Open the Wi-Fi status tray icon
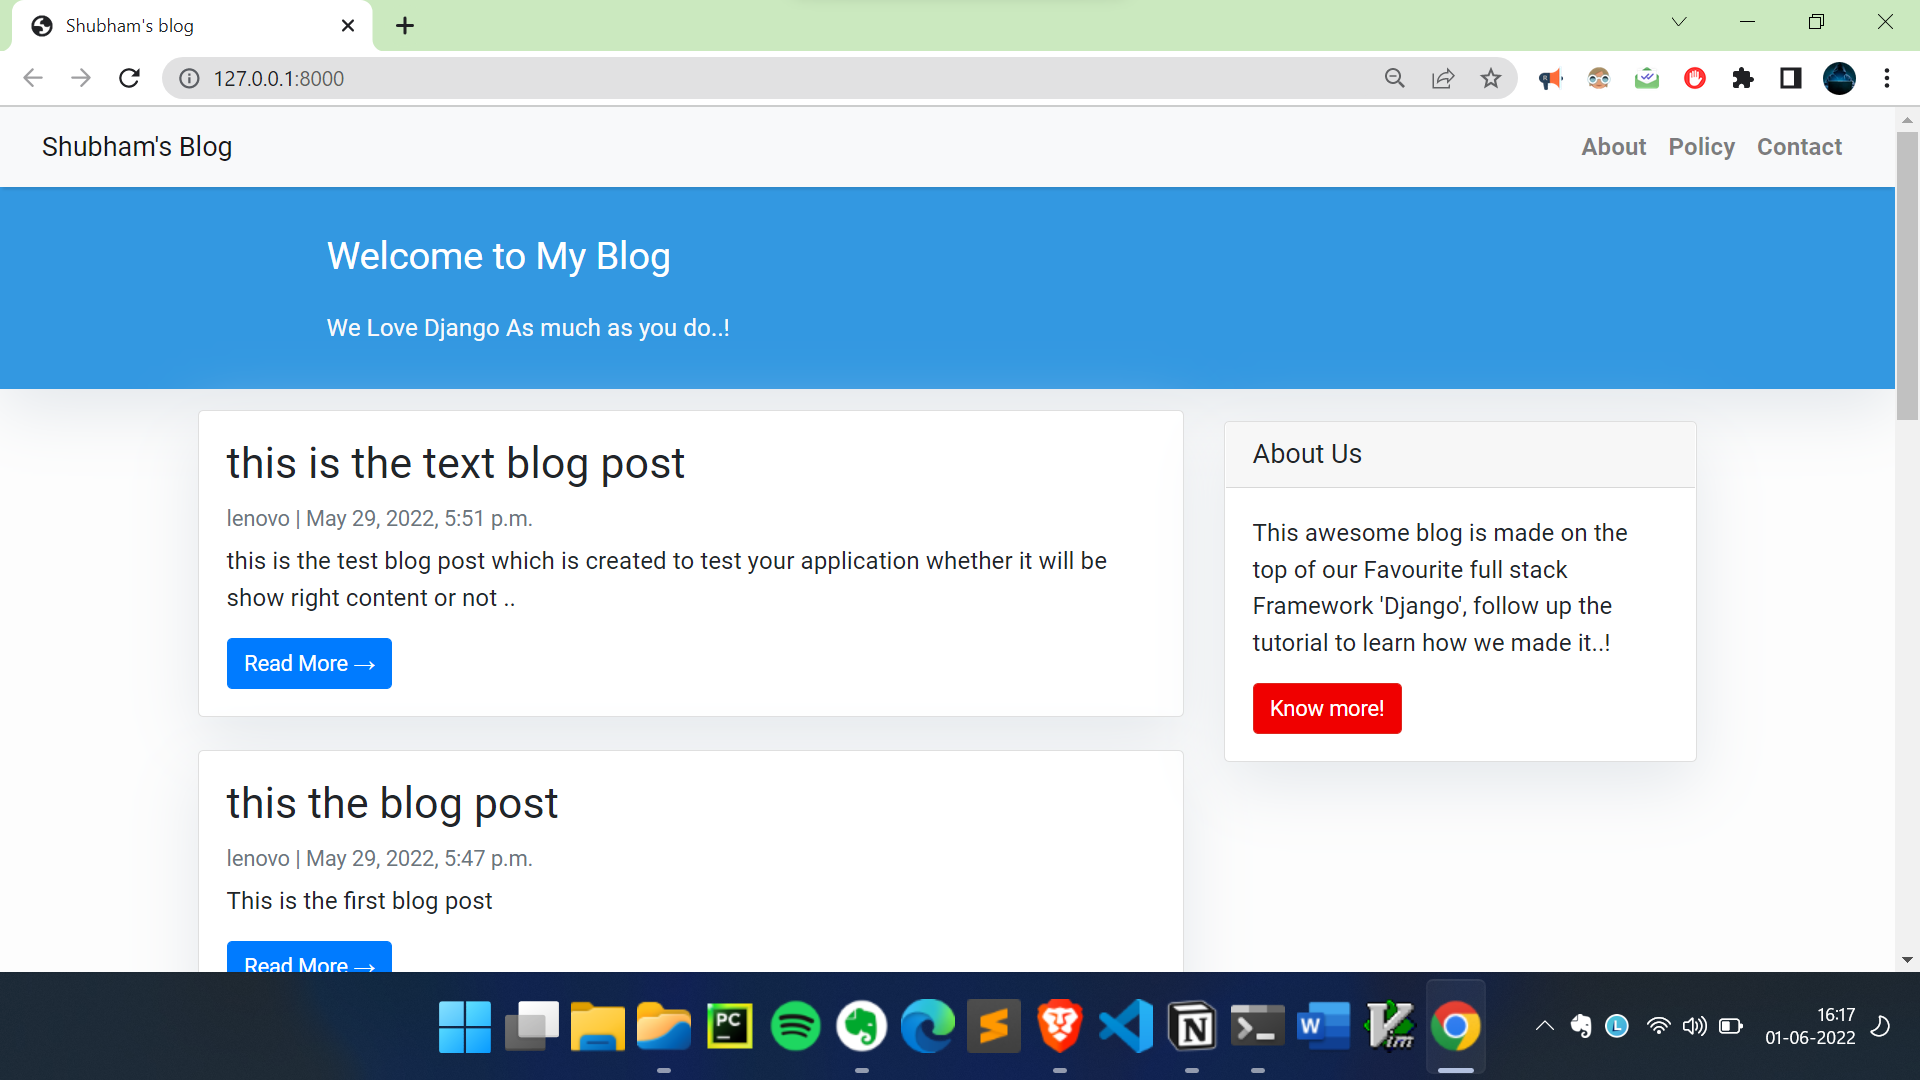1920x1080 pixels. 1659,1026
